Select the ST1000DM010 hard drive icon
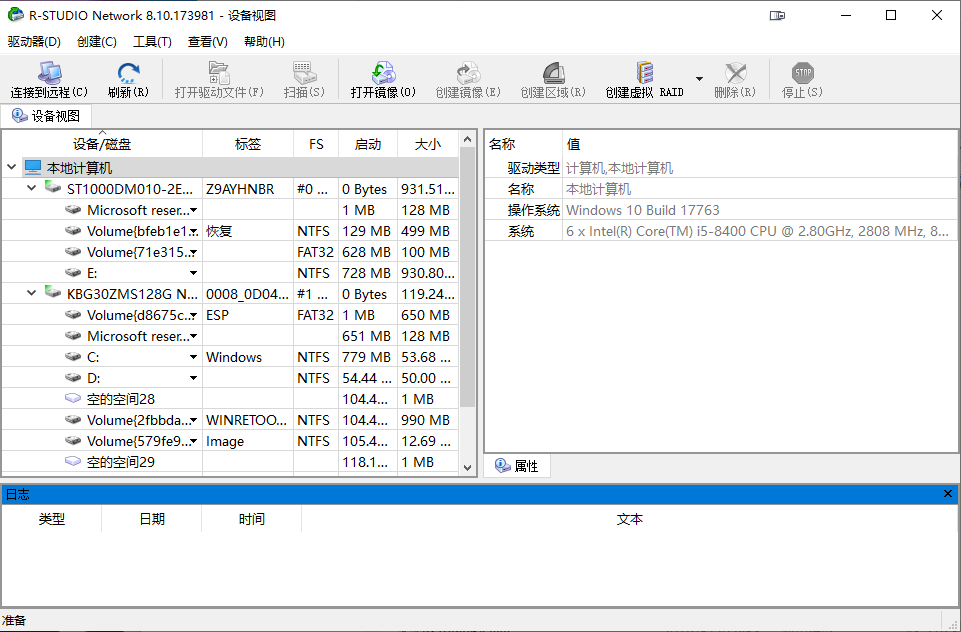This screenshot has height=632, width=961. (x=53, y=188)
